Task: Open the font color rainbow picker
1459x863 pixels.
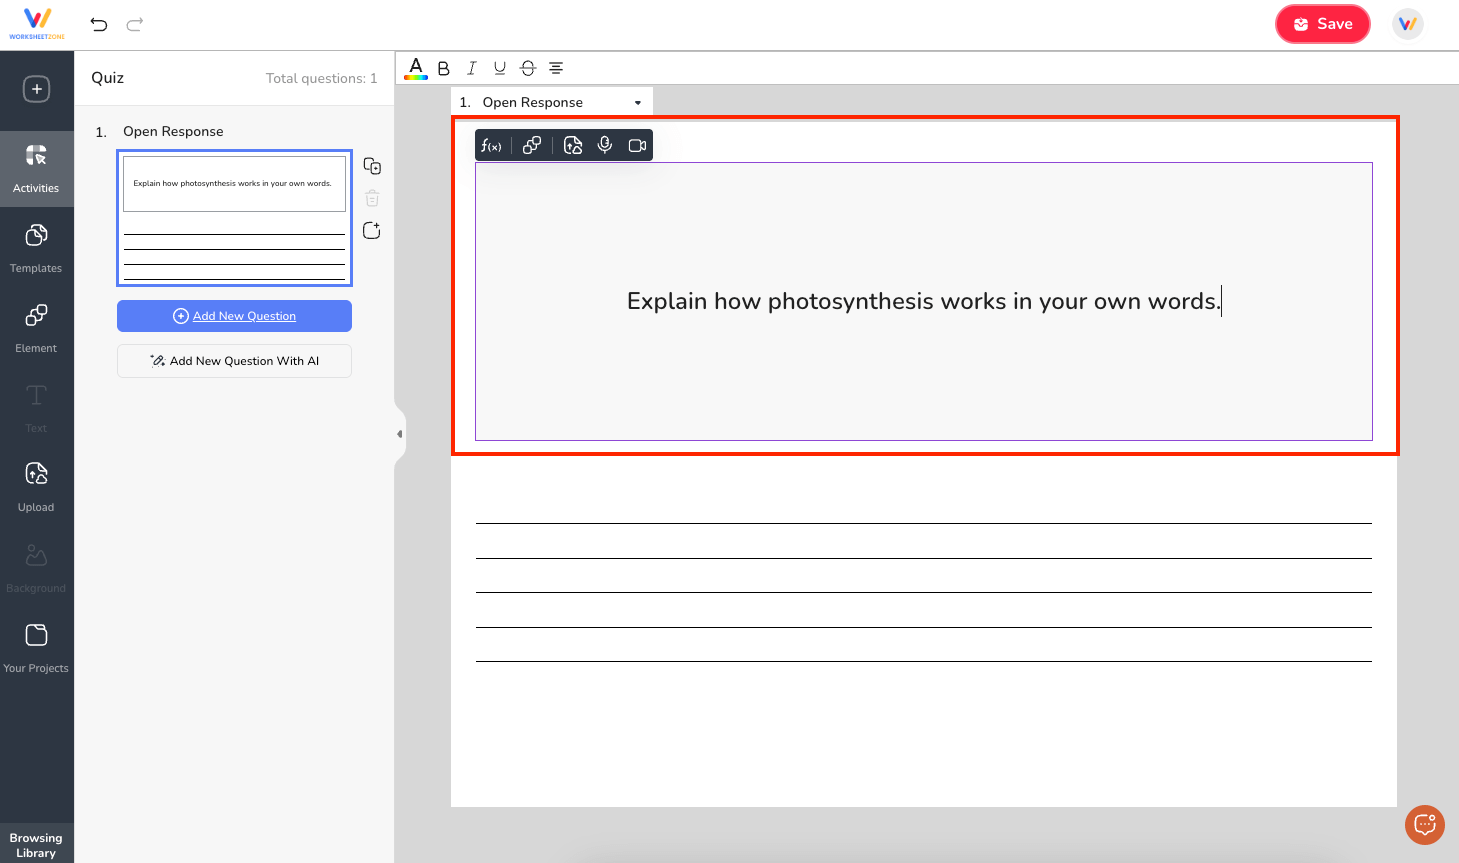Action: (x=415, y=68)
